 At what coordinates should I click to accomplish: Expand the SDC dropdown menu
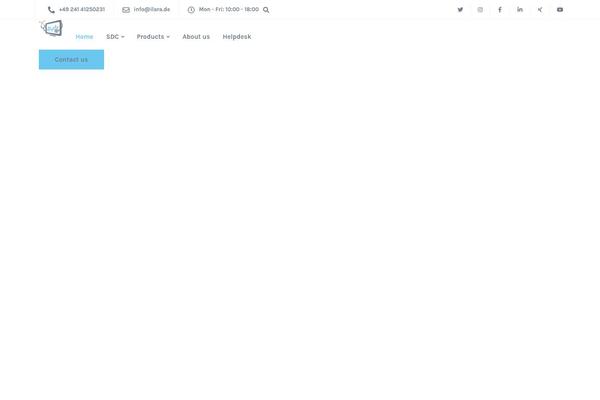(x=115, y=37)
